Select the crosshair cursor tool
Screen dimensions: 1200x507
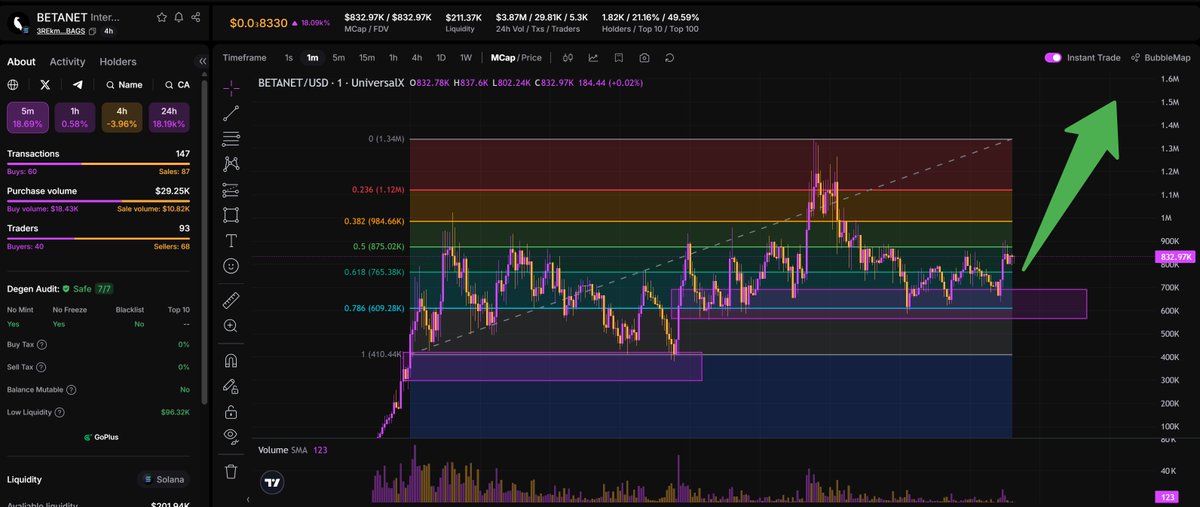(x=231, y=87)
